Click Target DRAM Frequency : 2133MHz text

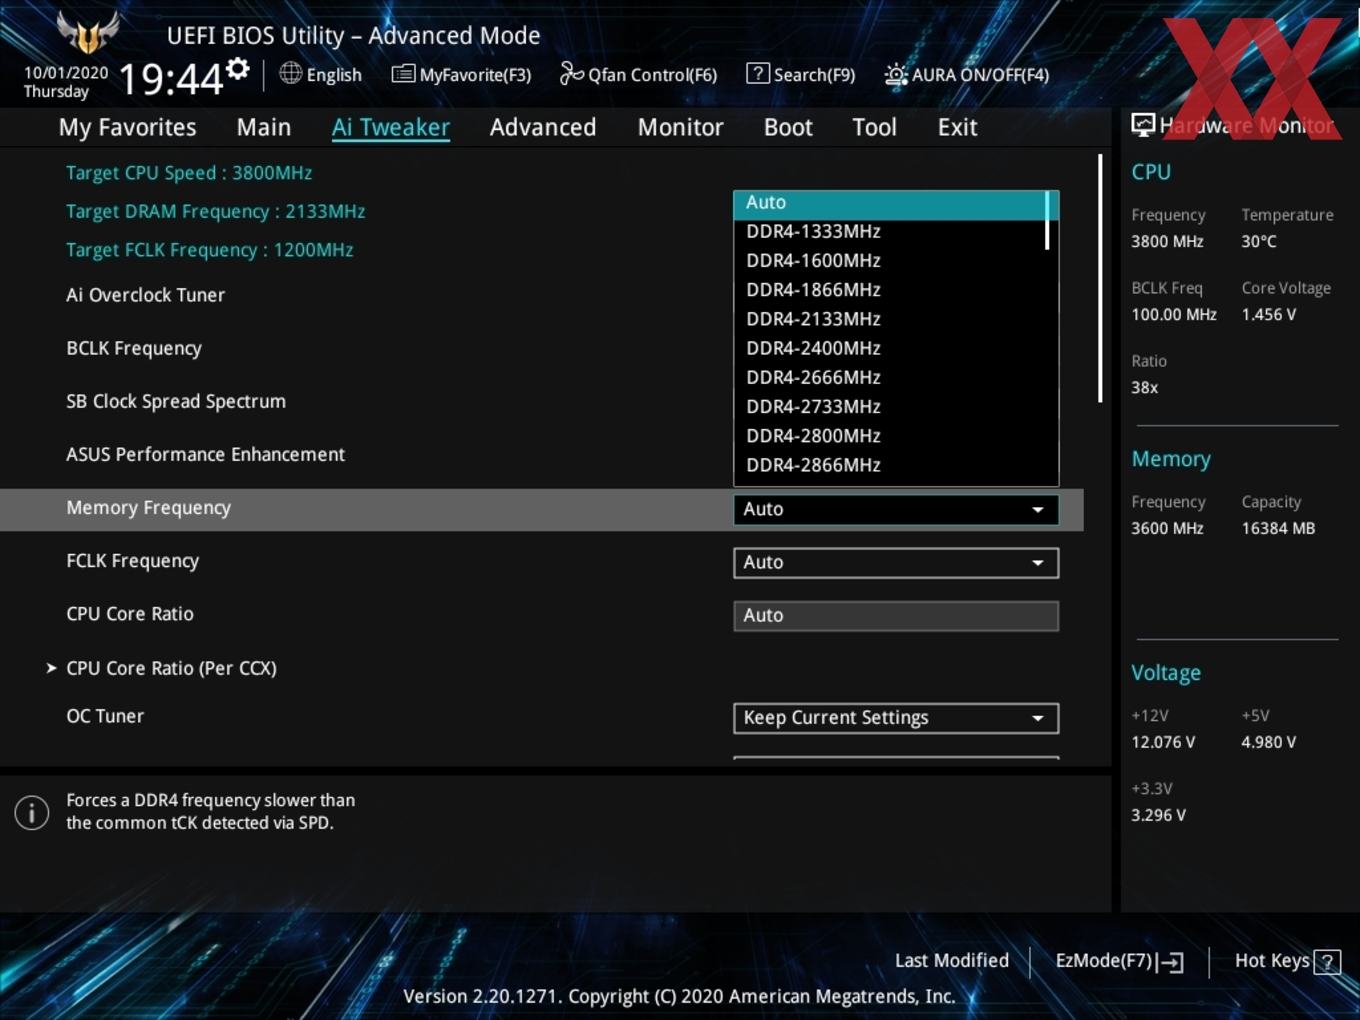(216, 212)
